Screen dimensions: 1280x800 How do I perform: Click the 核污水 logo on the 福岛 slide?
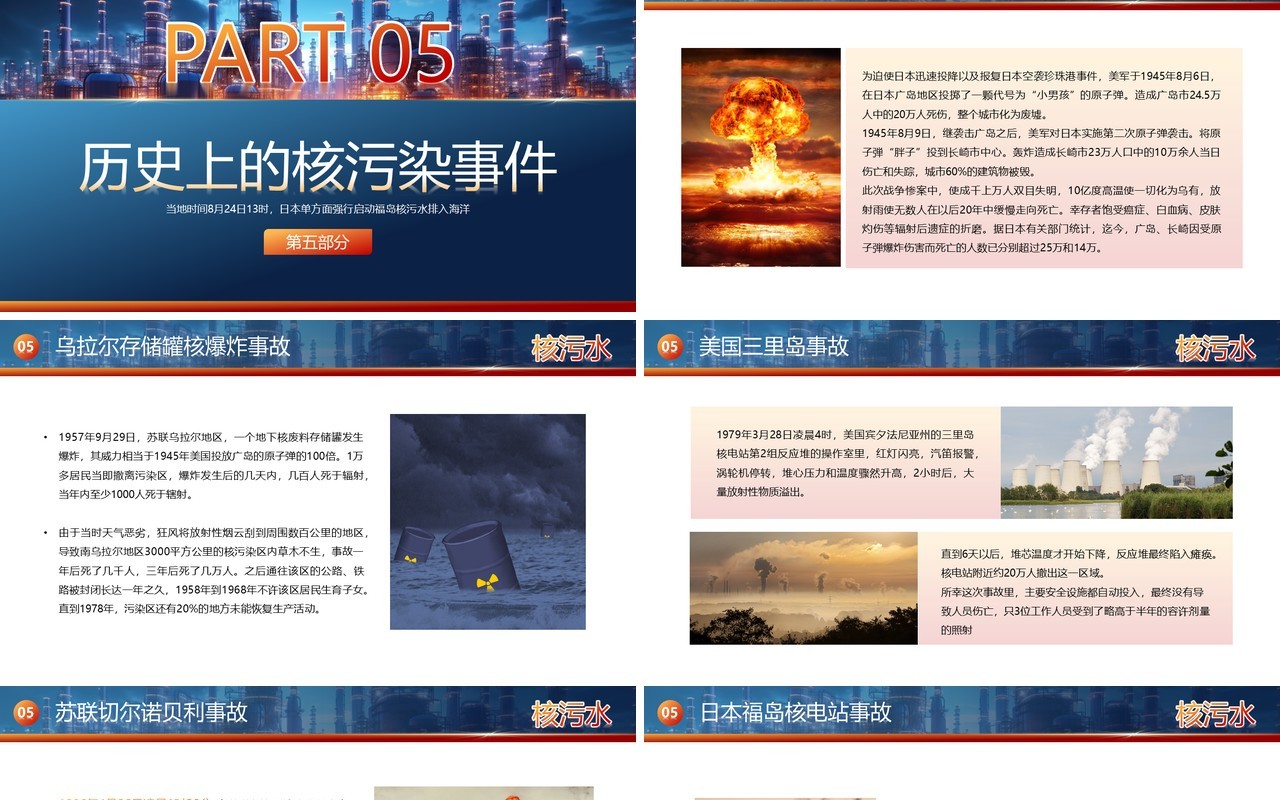click(1215, 714)
